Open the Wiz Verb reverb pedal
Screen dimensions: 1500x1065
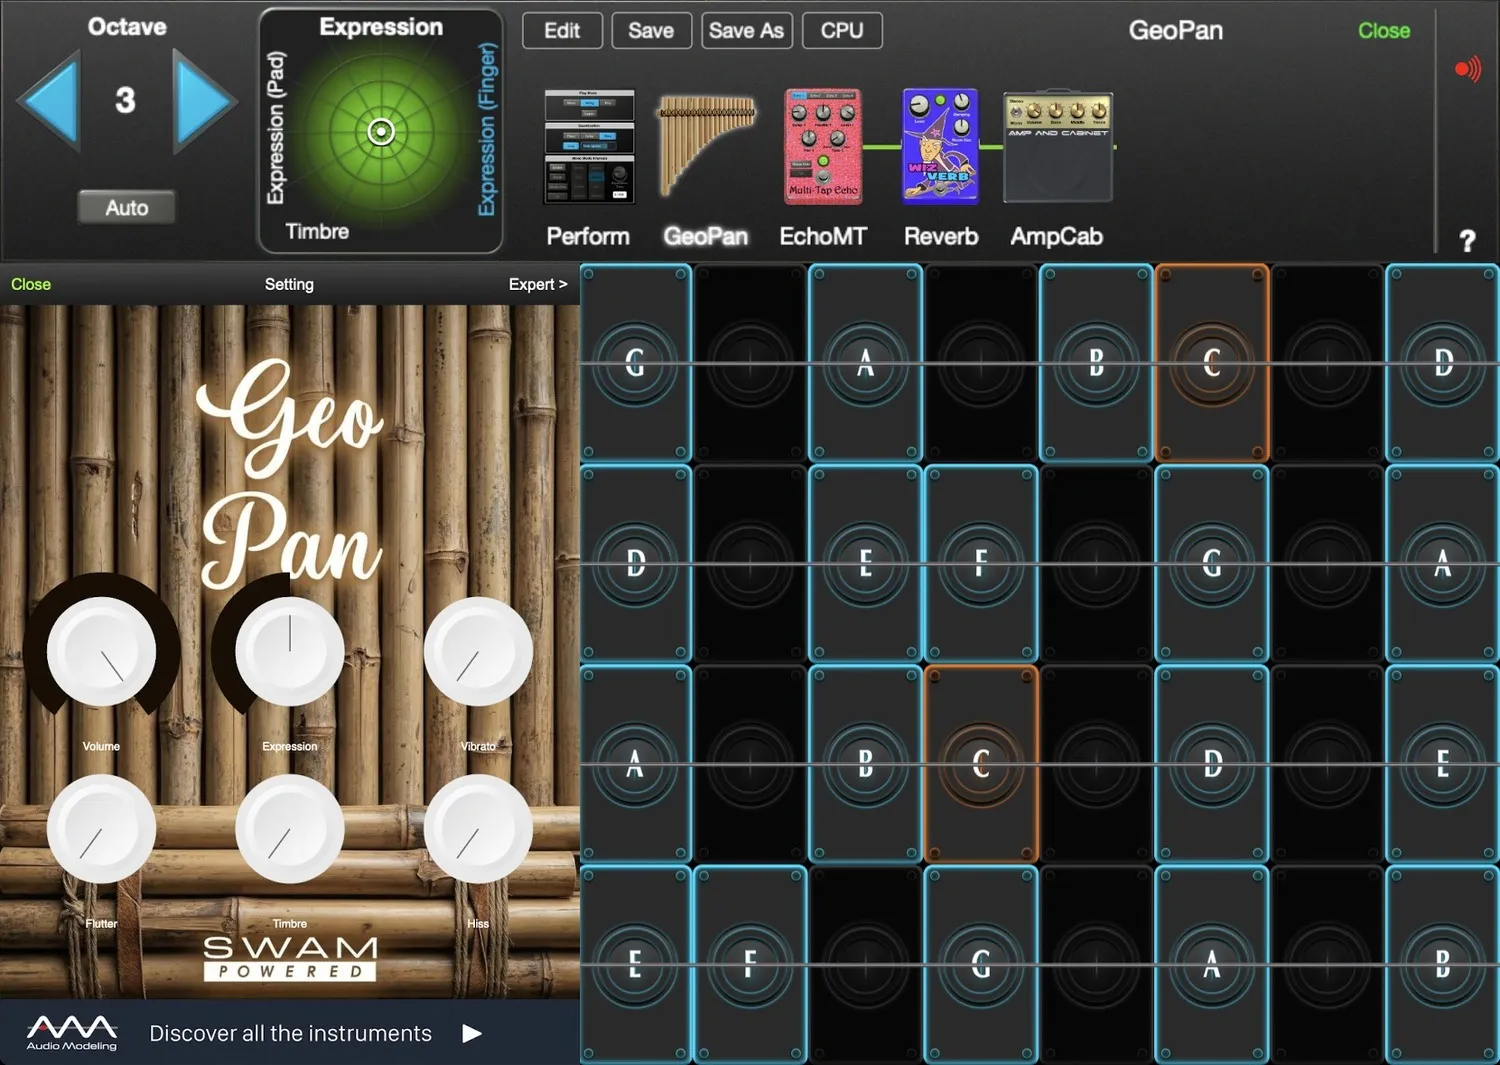click(940, 146)
